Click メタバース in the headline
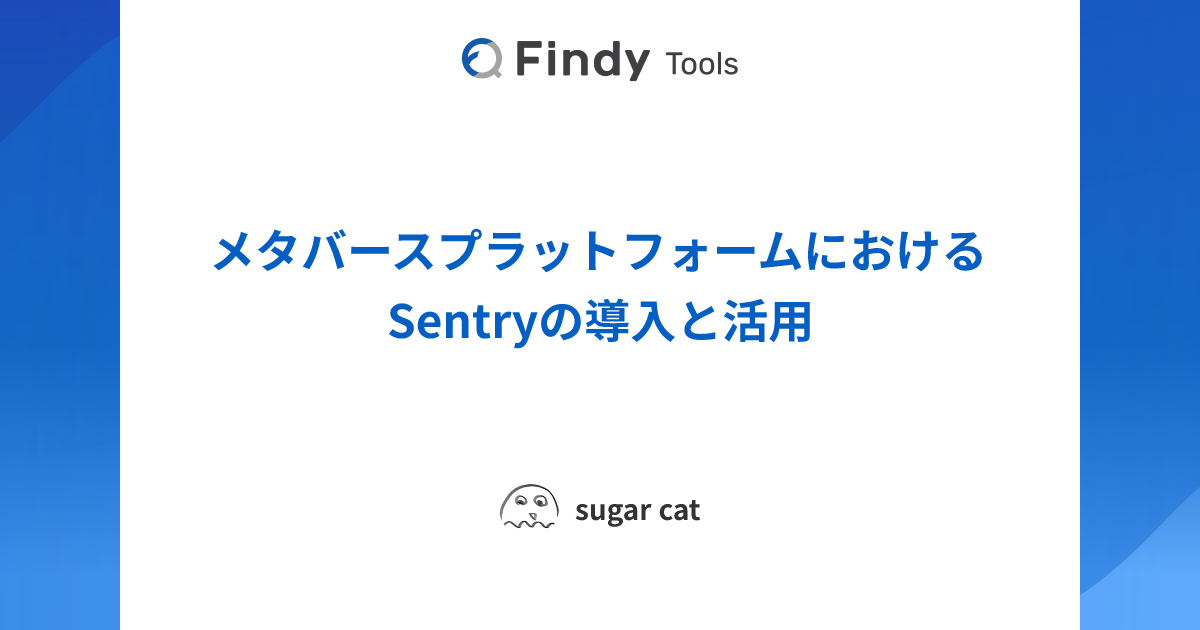This screenshot has width=1200, height=630. coord(326,252)
